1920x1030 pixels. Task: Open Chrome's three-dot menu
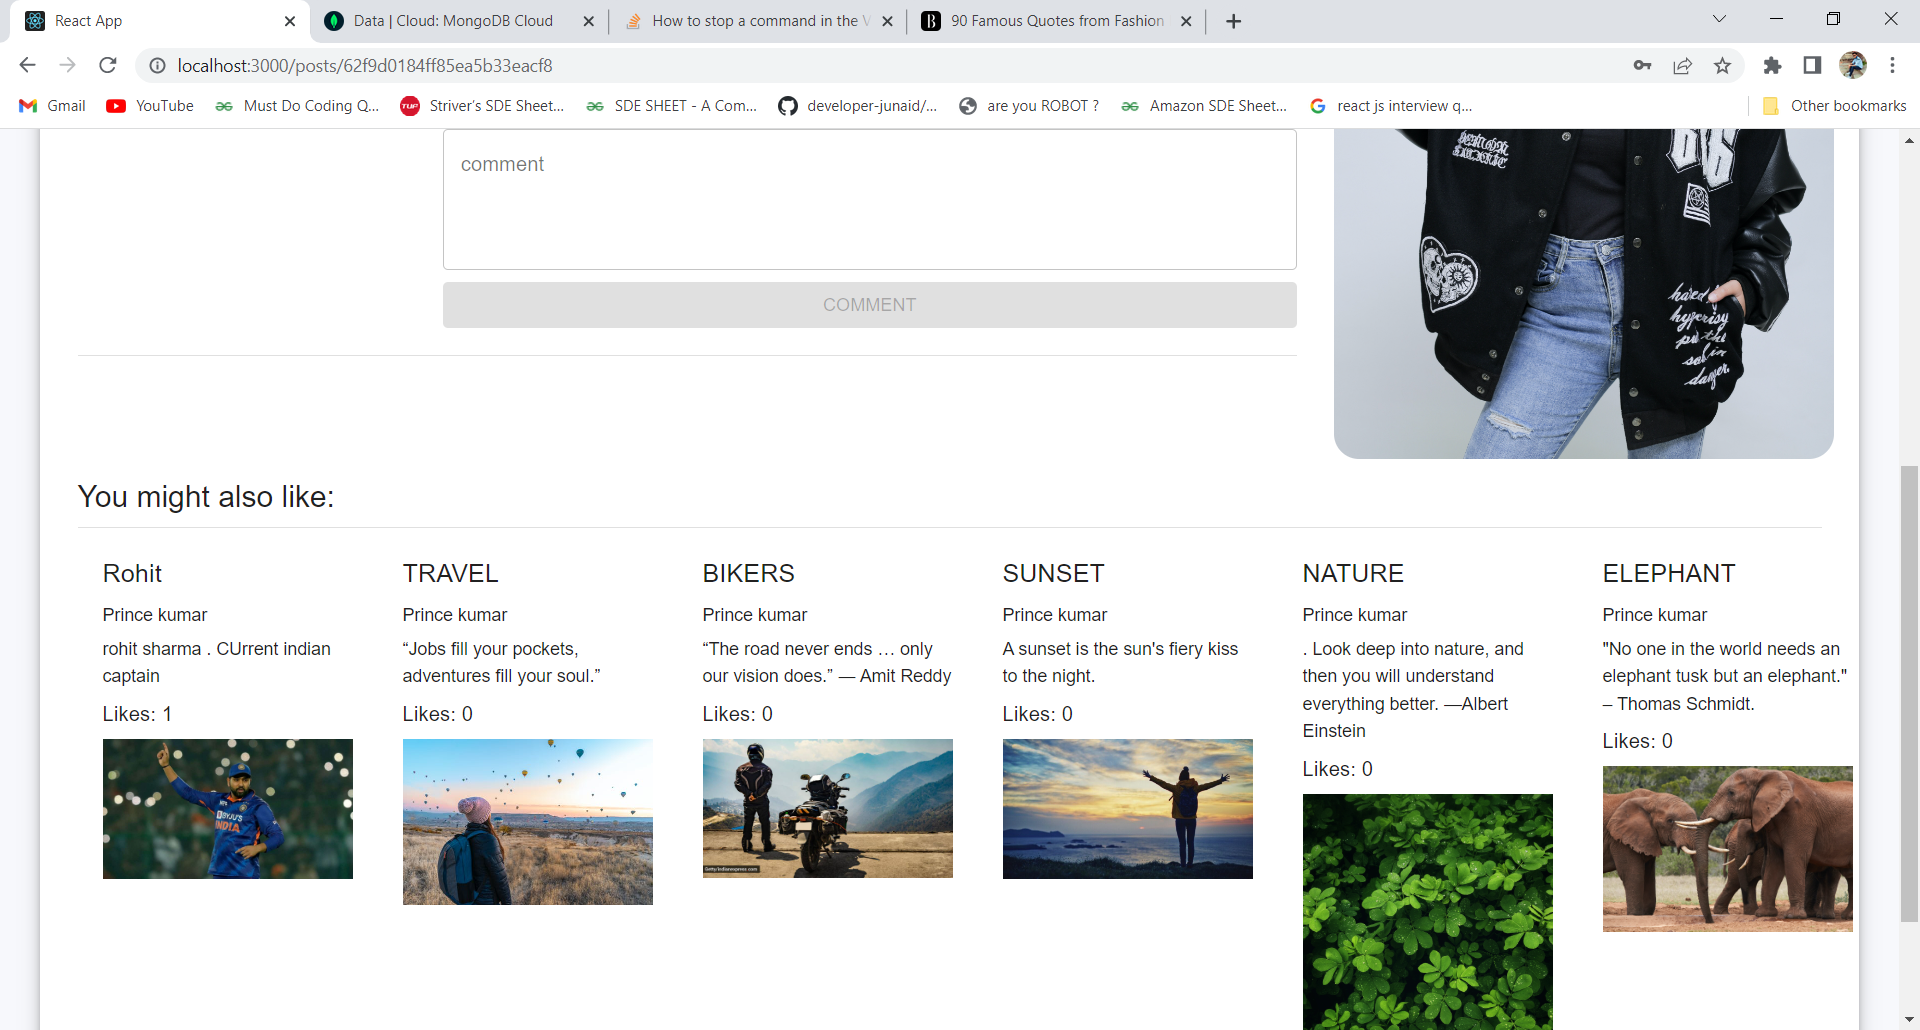click(x=1893, y=65)
